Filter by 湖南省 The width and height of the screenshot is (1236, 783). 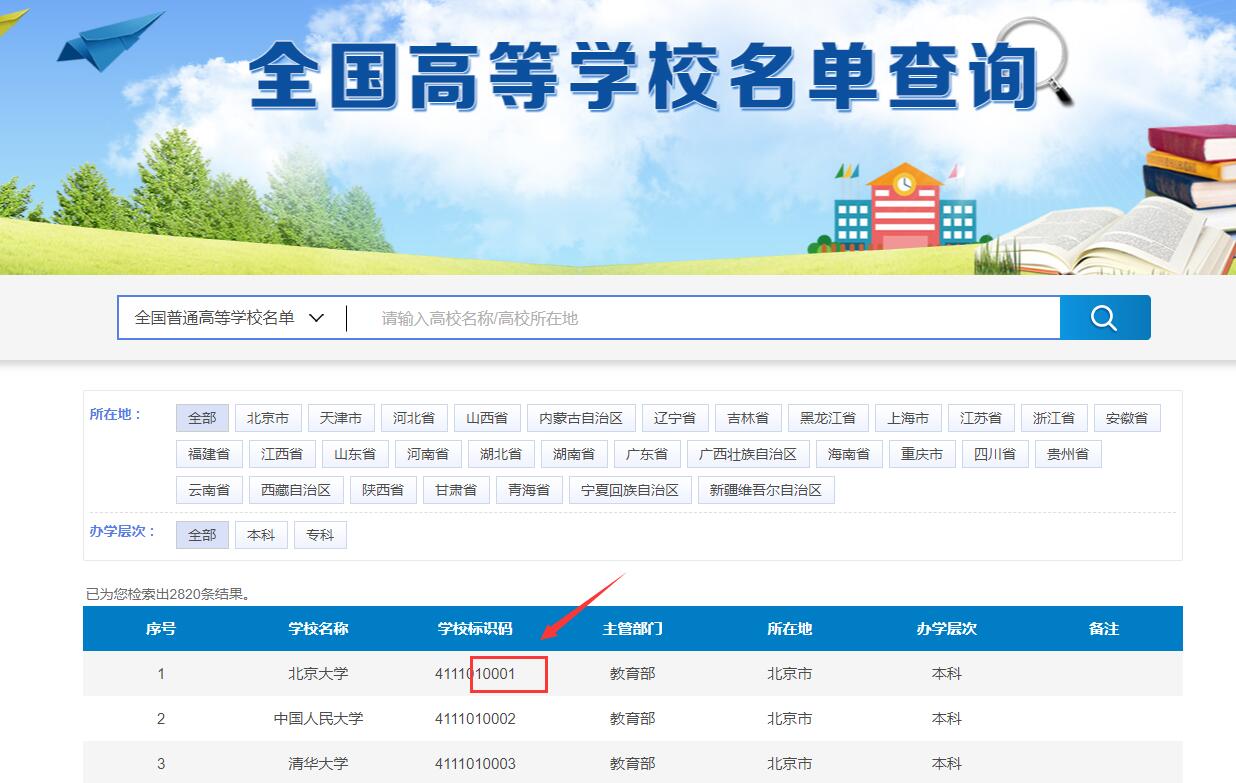click(x=574, y=454)
